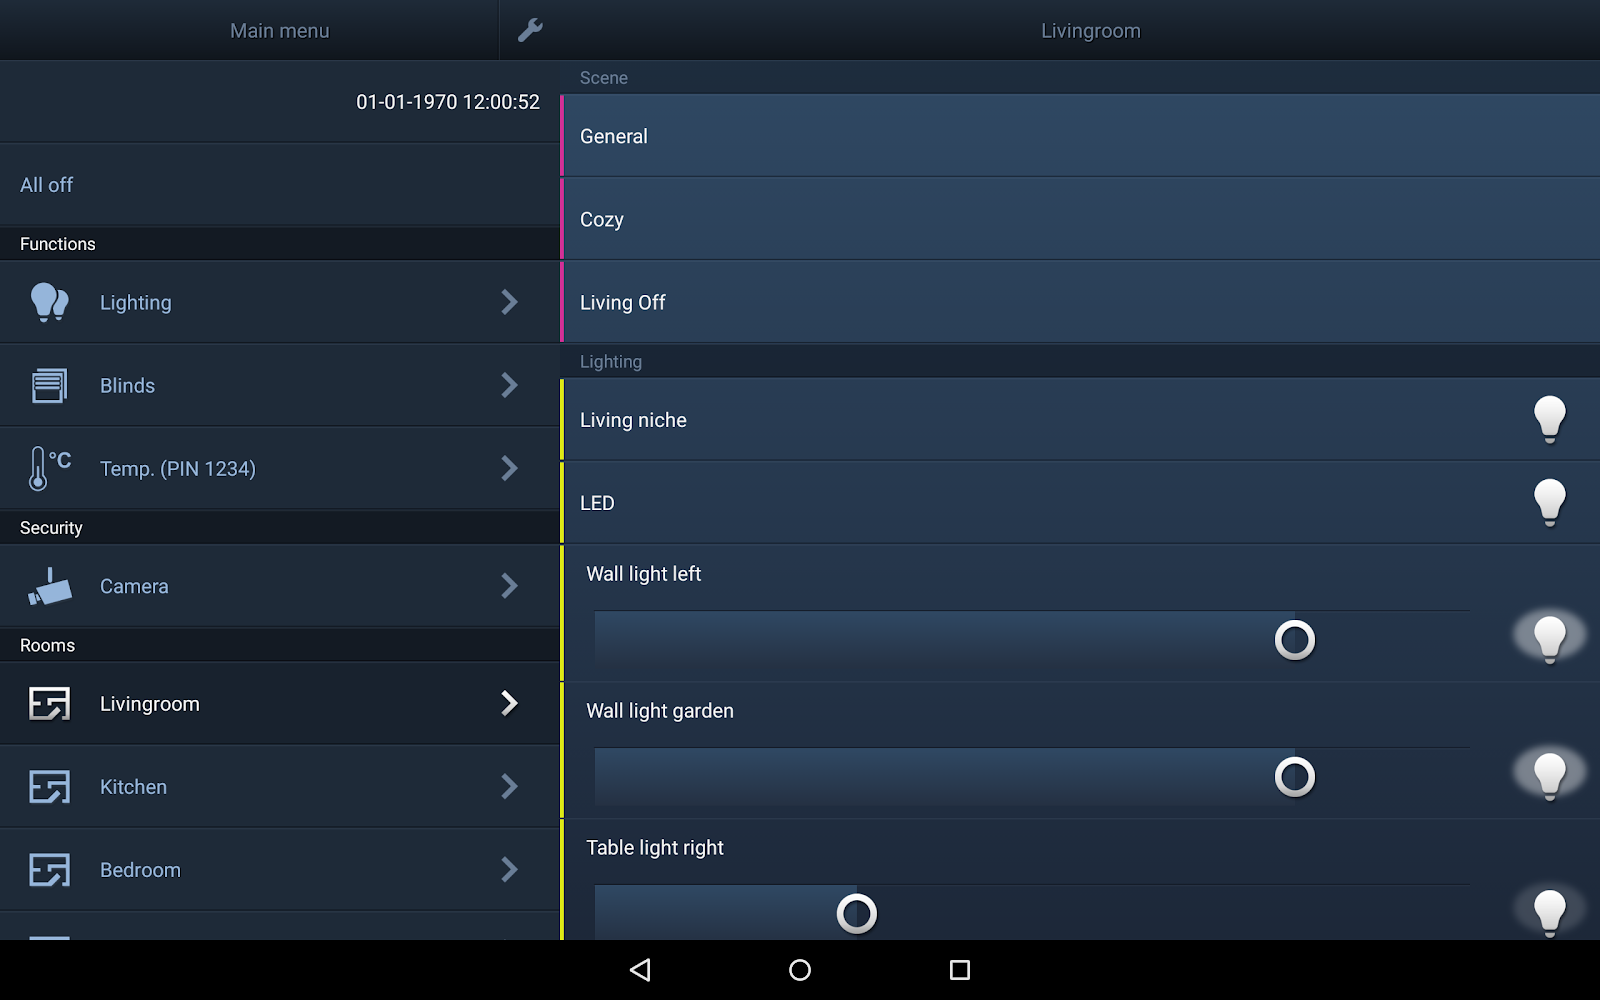Tap the Android back navigation icon
Image resolution: width=1600 pixels, height=1000 pixels.
point(640,969)
